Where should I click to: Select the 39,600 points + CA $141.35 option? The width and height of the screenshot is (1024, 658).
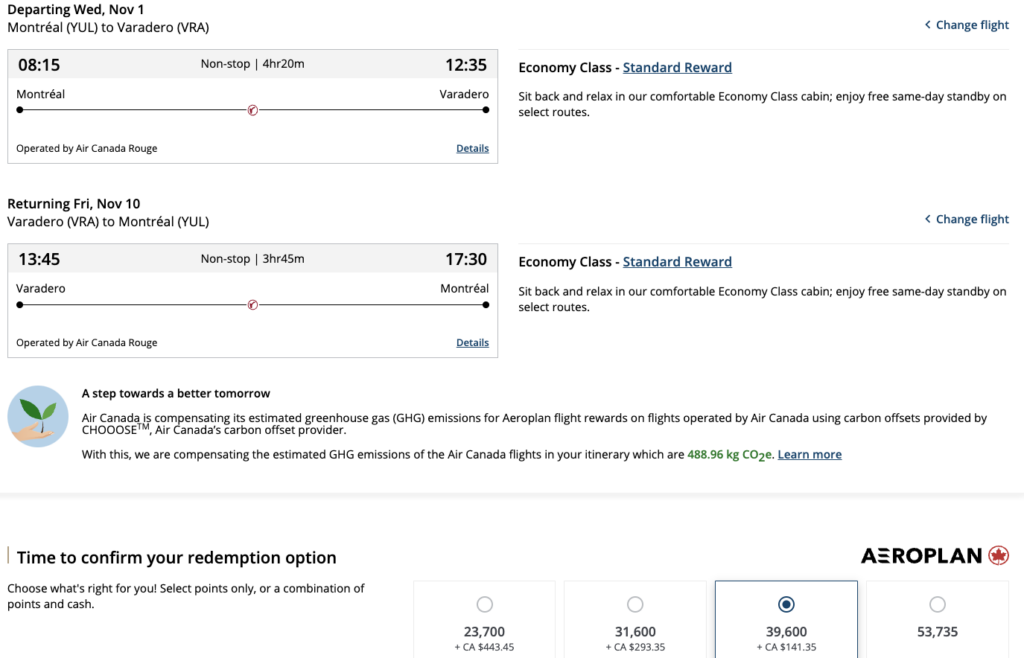click(x=786, y=604)
